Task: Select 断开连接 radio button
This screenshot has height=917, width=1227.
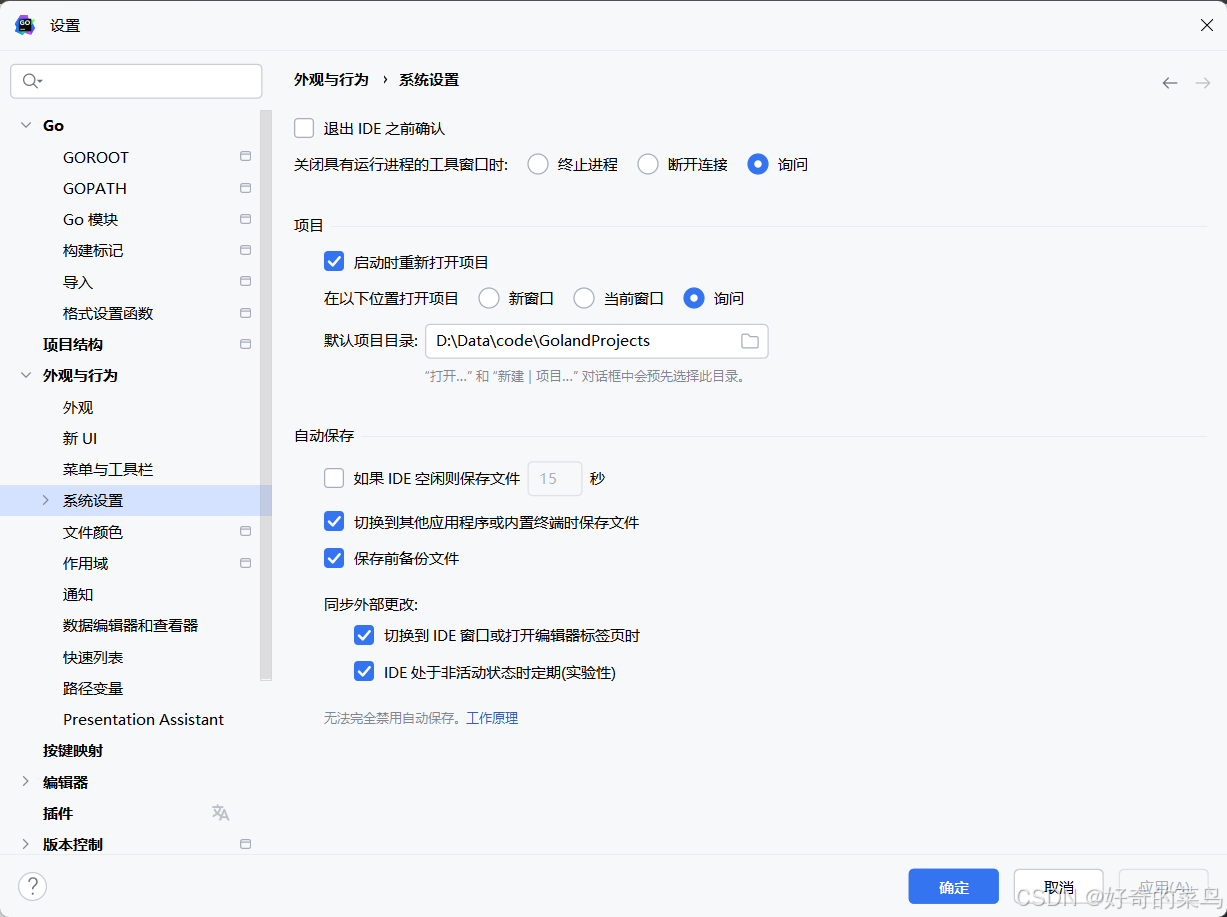Action: (x=648, y=164)
